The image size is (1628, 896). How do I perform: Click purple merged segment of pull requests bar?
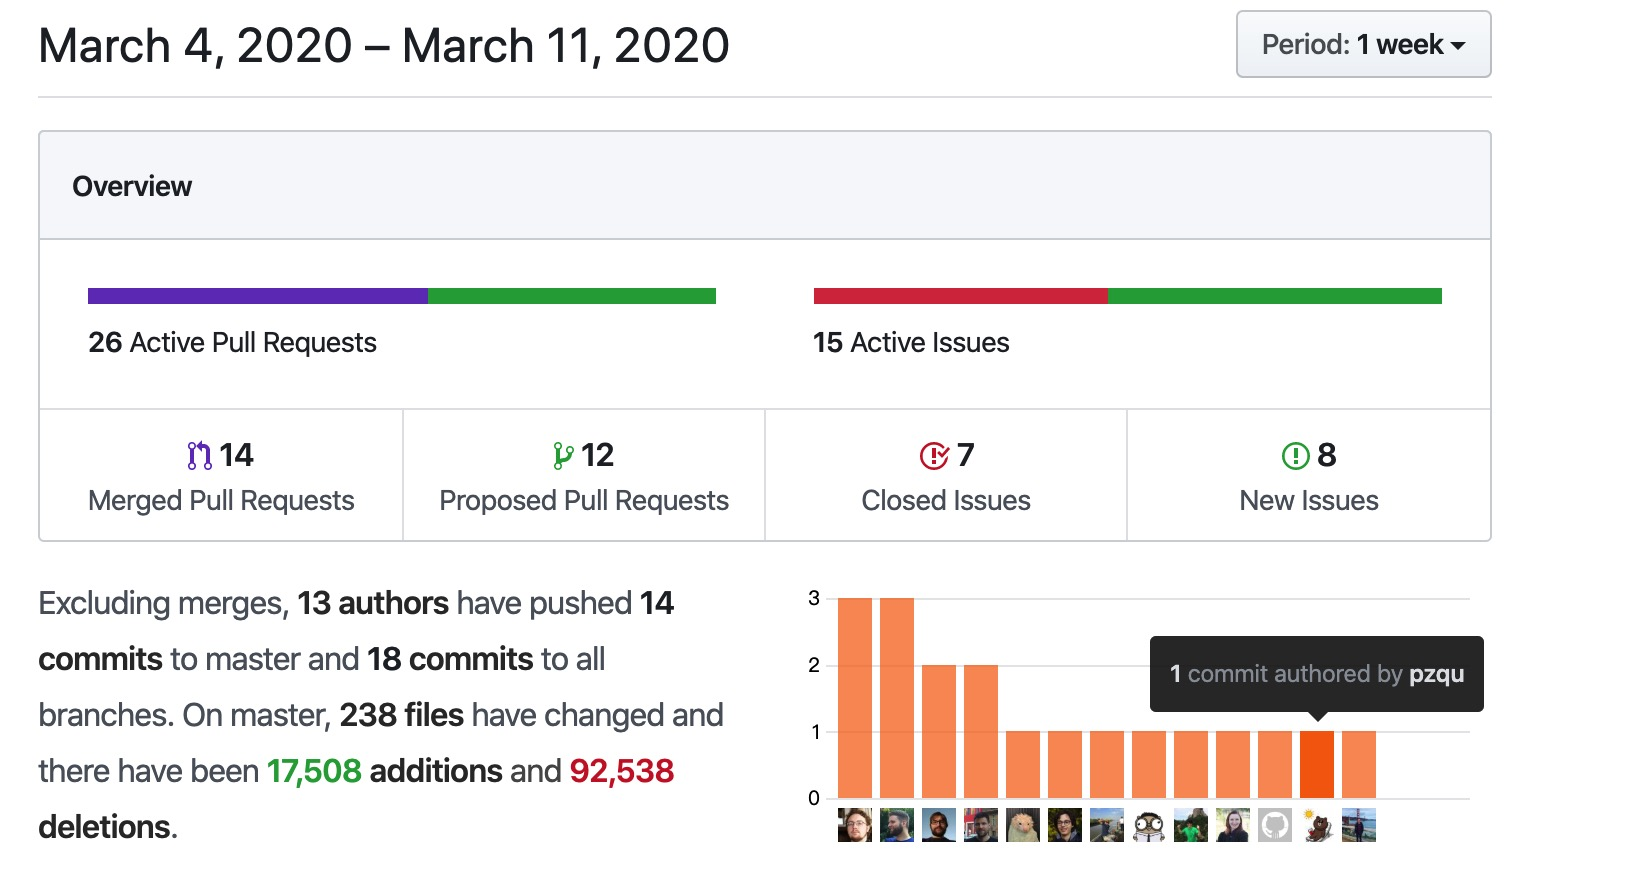click(x=258, y=296)
